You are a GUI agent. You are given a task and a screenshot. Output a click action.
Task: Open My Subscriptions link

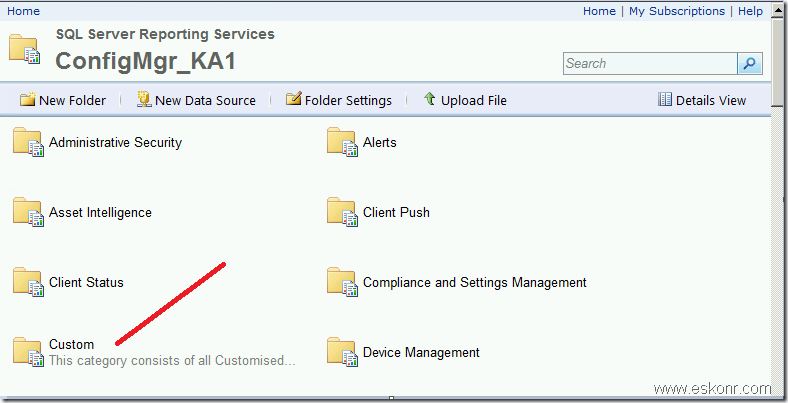point(677,11)
